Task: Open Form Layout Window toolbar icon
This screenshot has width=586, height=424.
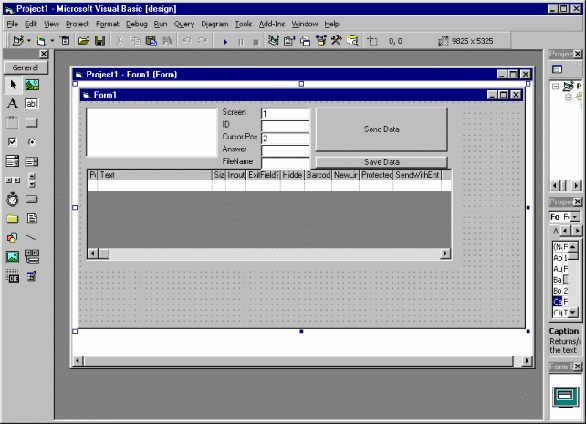Action: coord(305,40)
